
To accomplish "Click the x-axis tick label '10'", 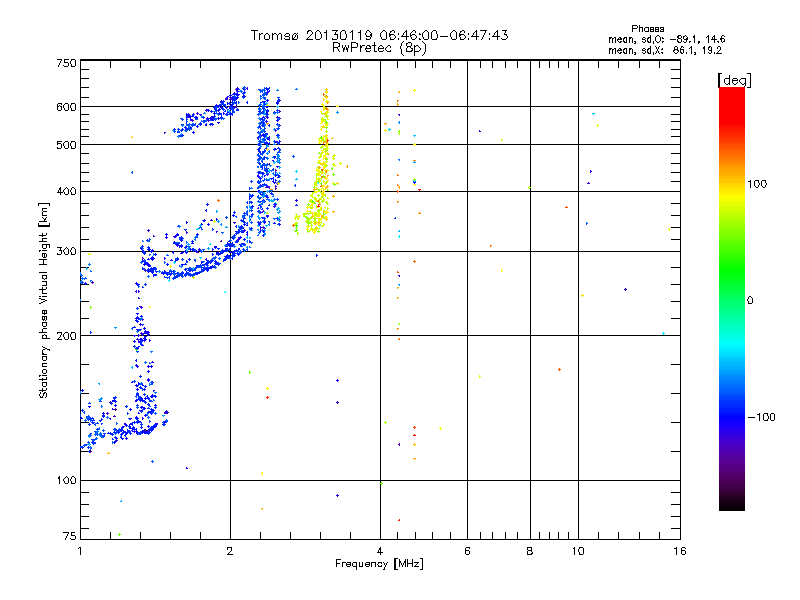I will (578, 551).
